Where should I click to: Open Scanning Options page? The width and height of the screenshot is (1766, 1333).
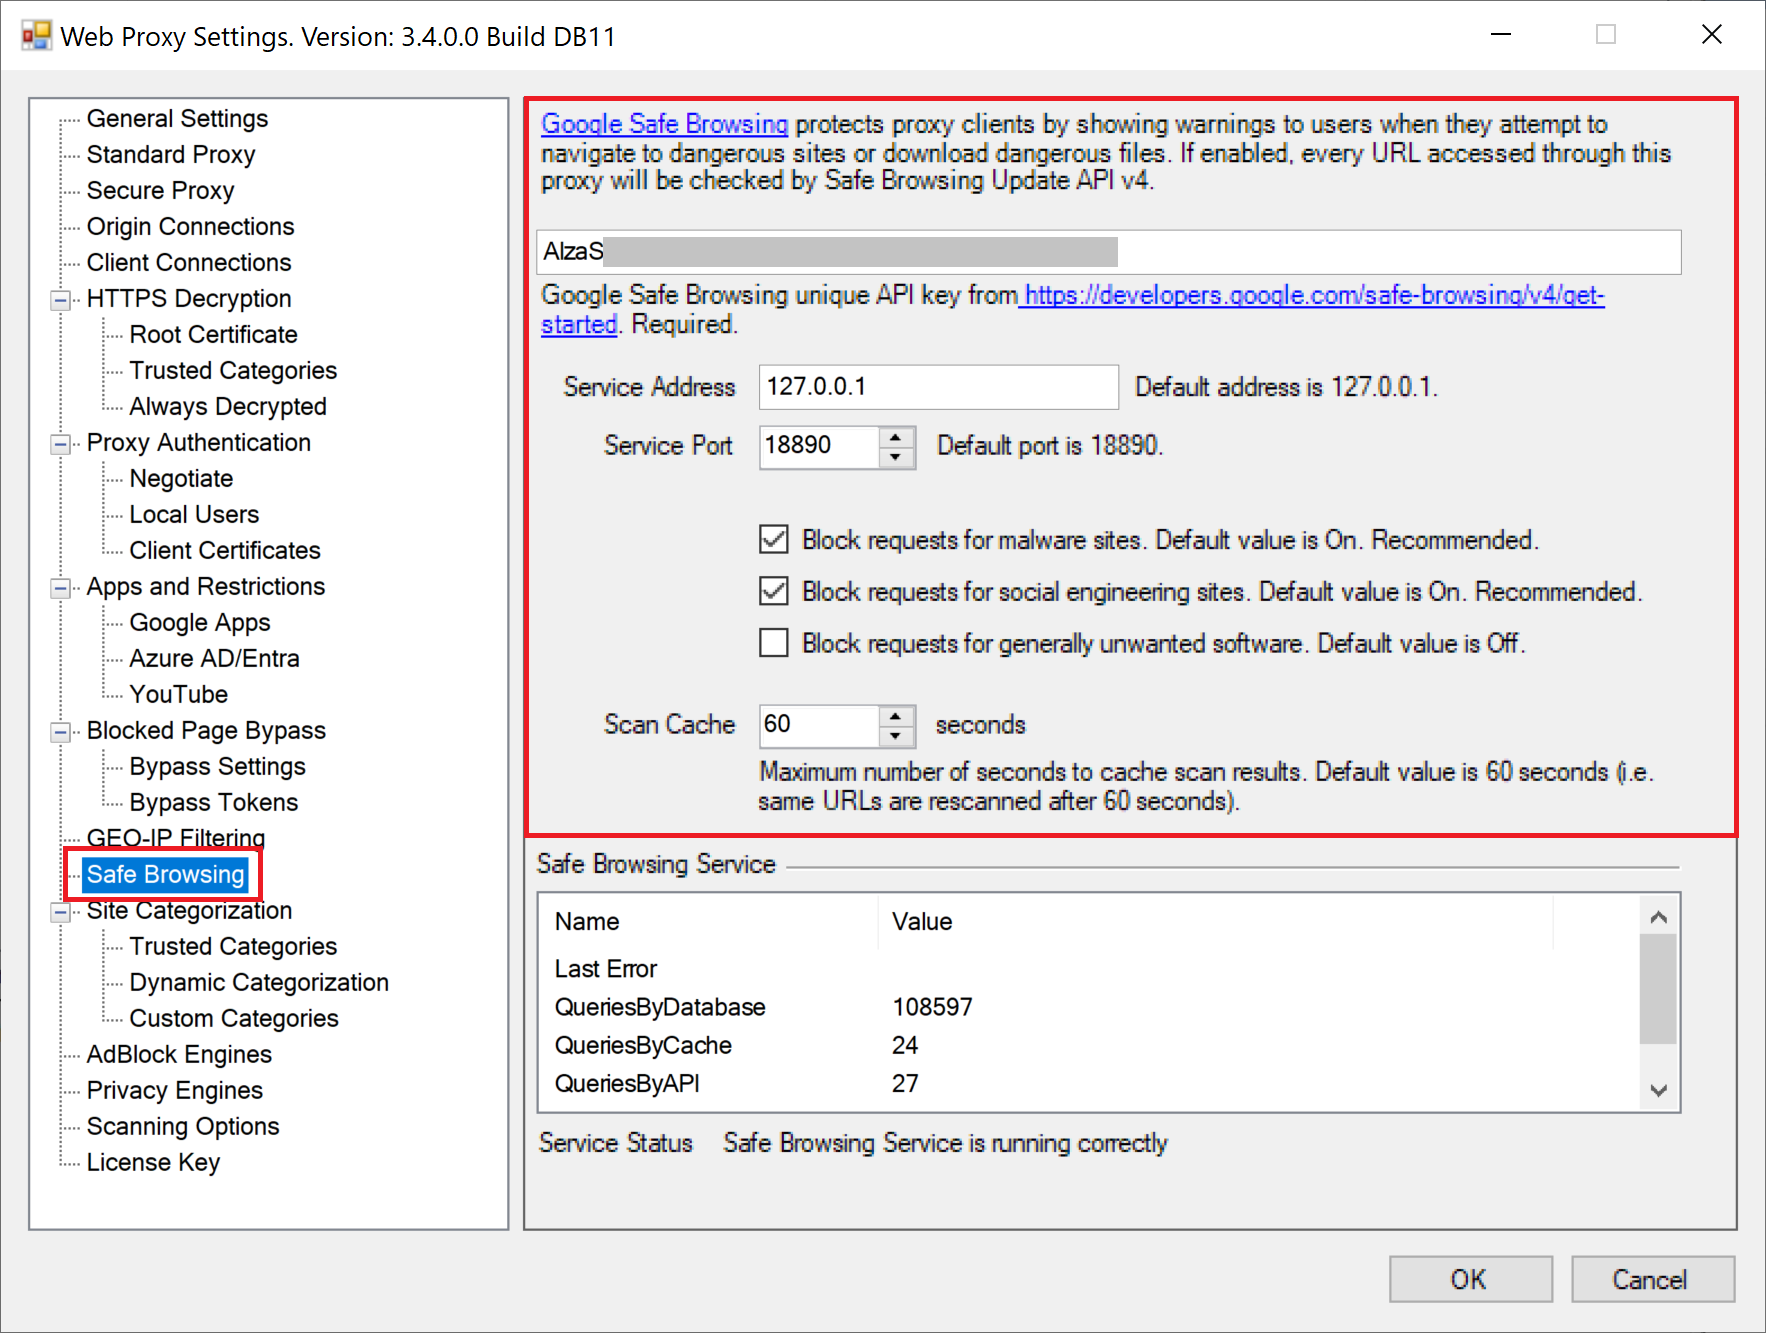[183, 1126]
